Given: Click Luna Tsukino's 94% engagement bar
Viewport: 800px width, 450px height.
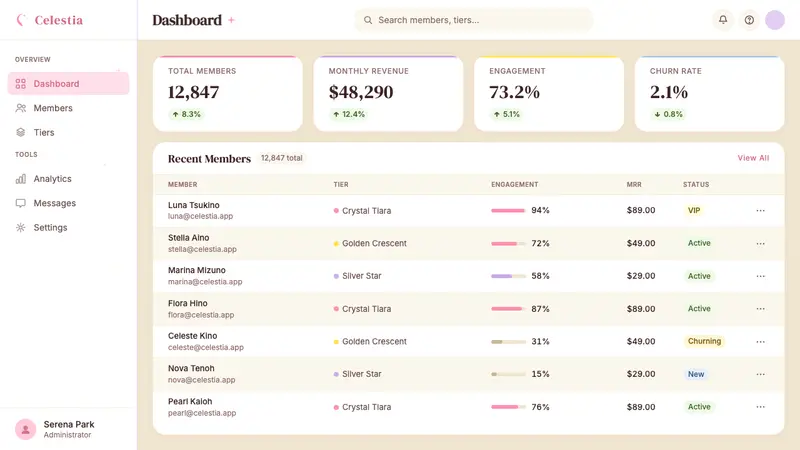Looking at the screenshot, I should 508,210.
